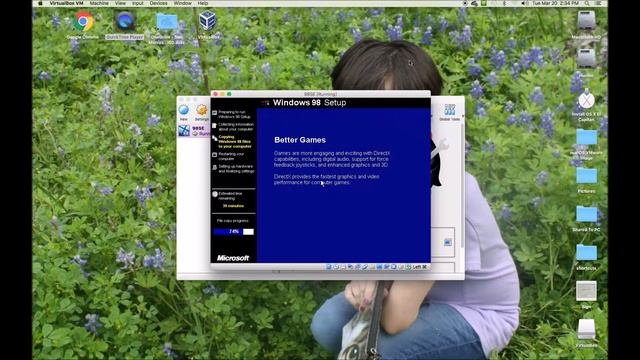
Task: Click preview button in Manager lower panel
Action: [x=448, y=242]
